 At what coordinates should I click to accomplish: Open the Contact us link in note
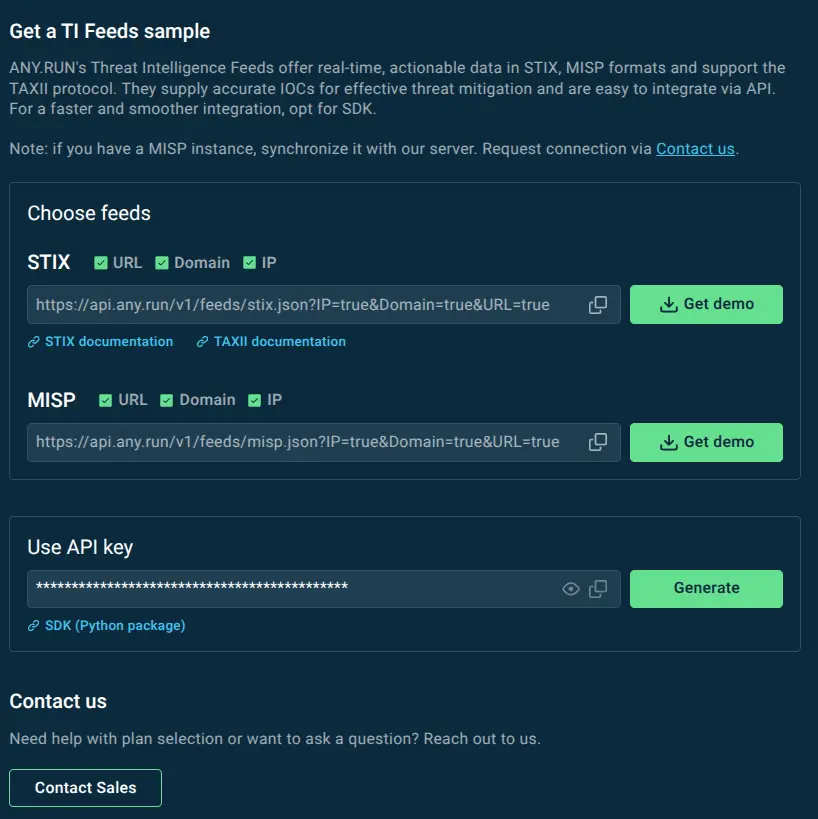coord(695,149)
